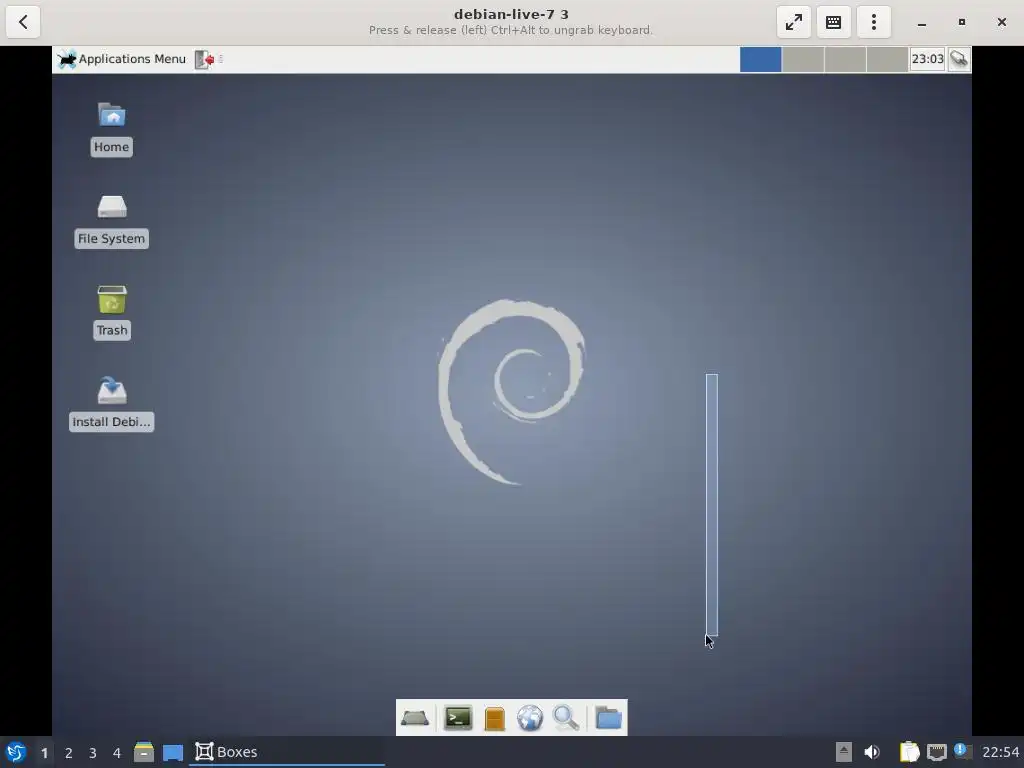This screenshot has height=768, width=1024.
Task: Select the File System desktop icon
Action: (x=112, y=221)
